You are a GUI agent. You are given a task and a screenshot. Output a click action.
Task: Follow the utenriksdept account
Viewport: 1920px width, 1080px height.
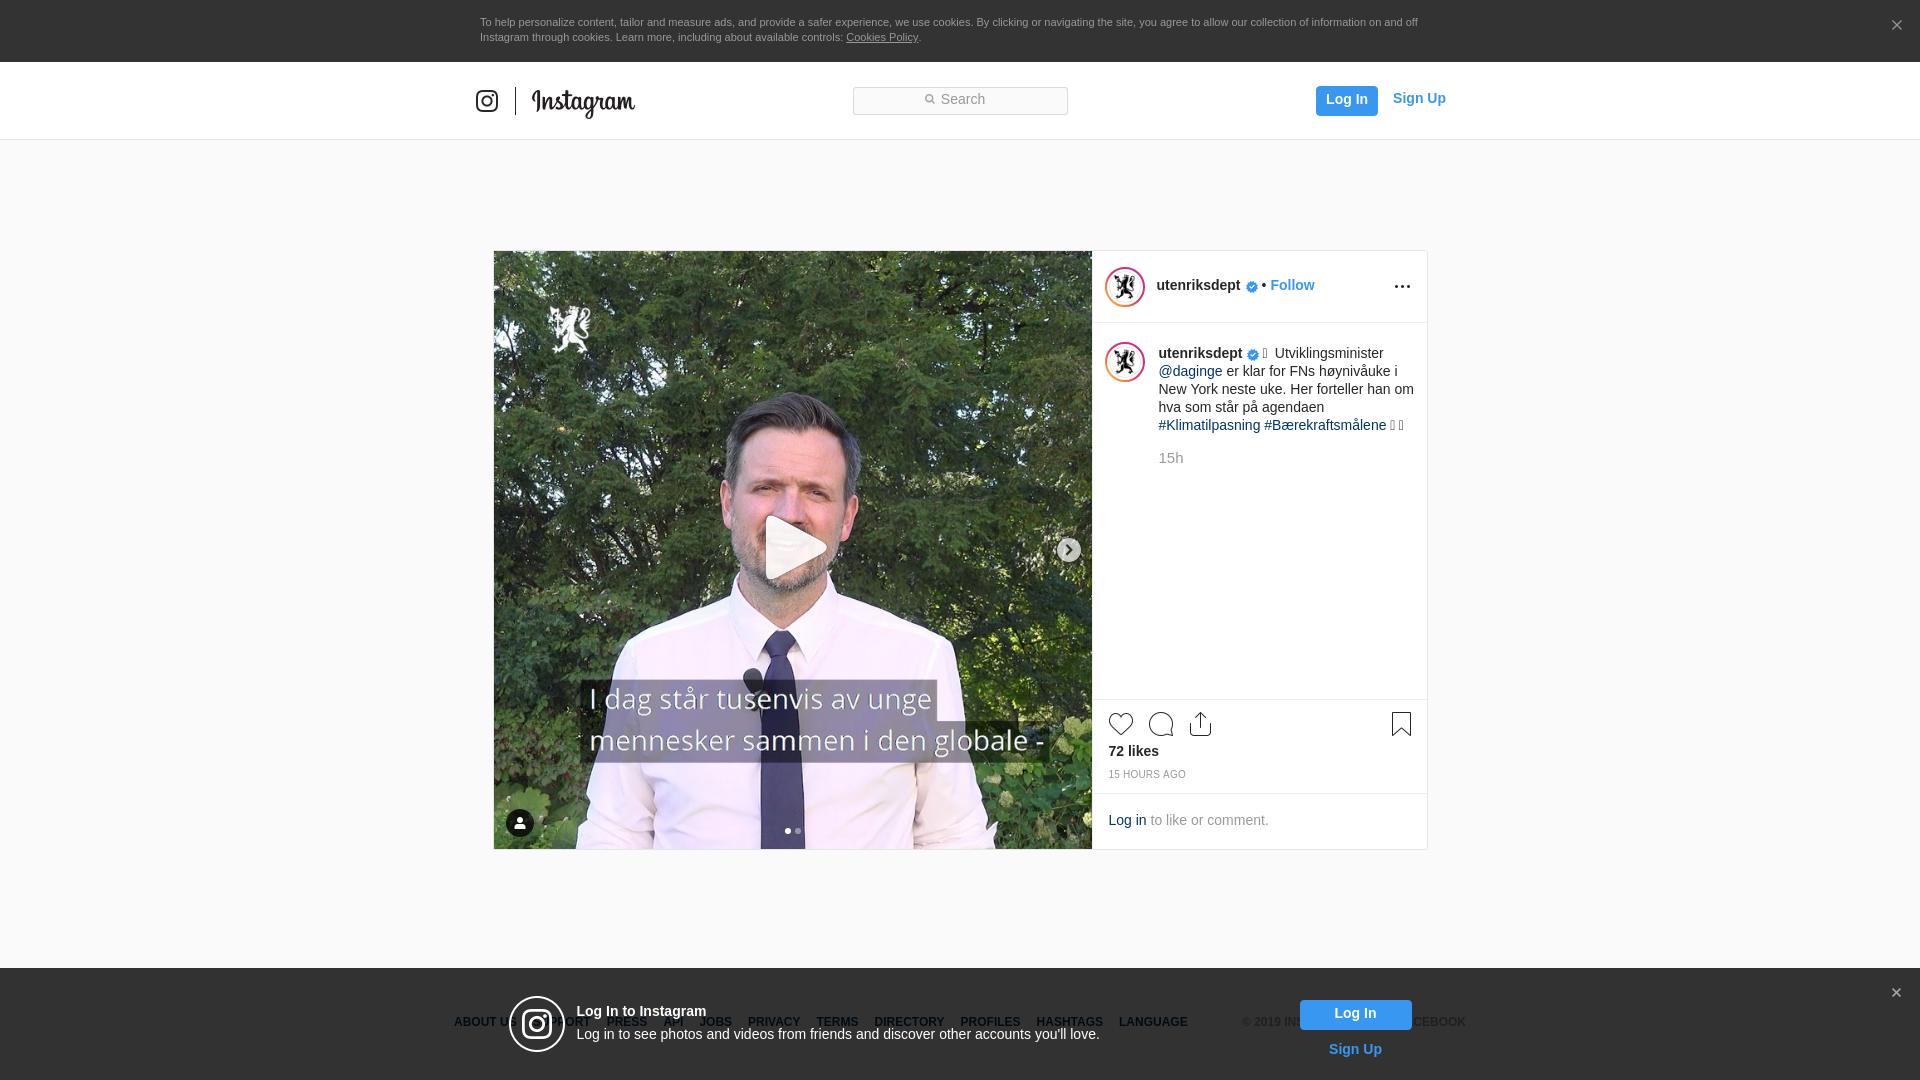coord(1292,285)
